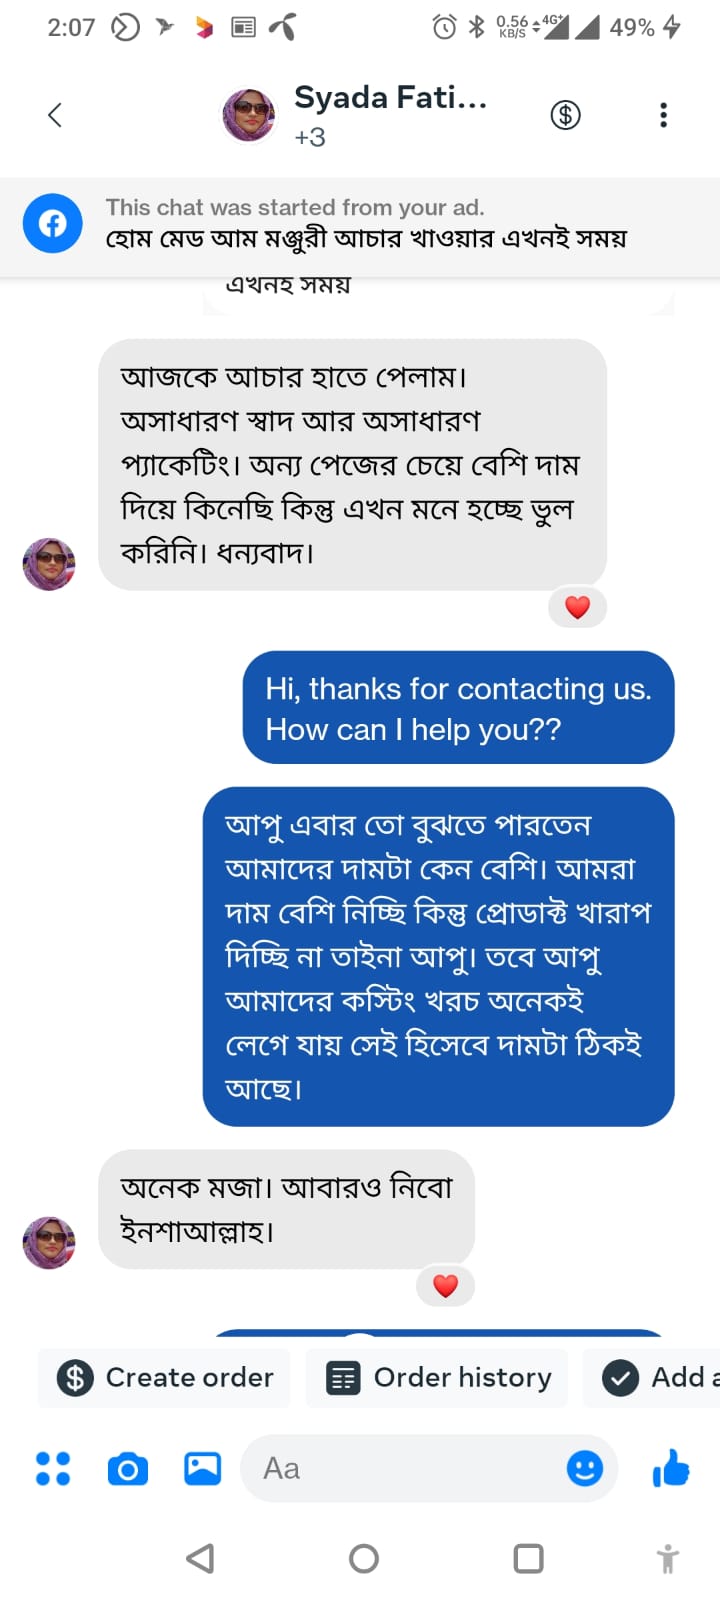Open the emoji picker in the message bar

tap(585, 1468)
